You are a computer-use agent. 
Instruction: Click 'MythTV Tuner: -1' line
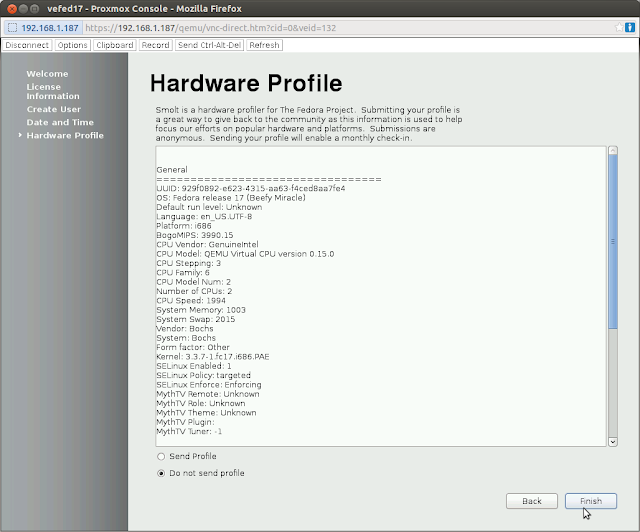point(190,432)
